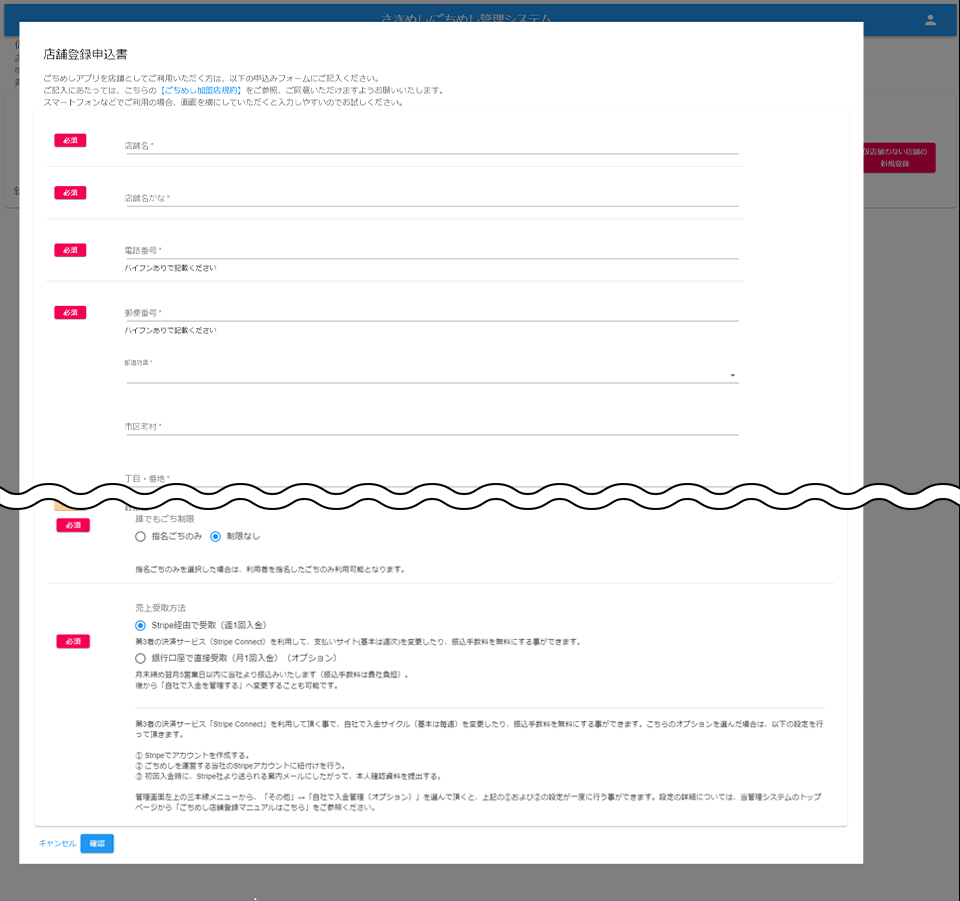Open the user account icon in header
Screen dimensions: 960x901
pos(930,20)
